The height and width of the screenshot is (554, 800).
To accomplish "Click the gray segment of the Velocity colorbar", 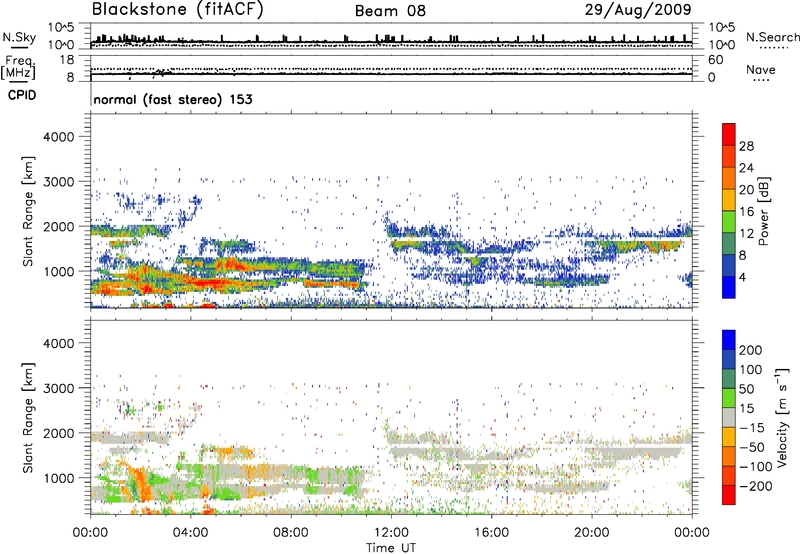I will click(729, 417).
